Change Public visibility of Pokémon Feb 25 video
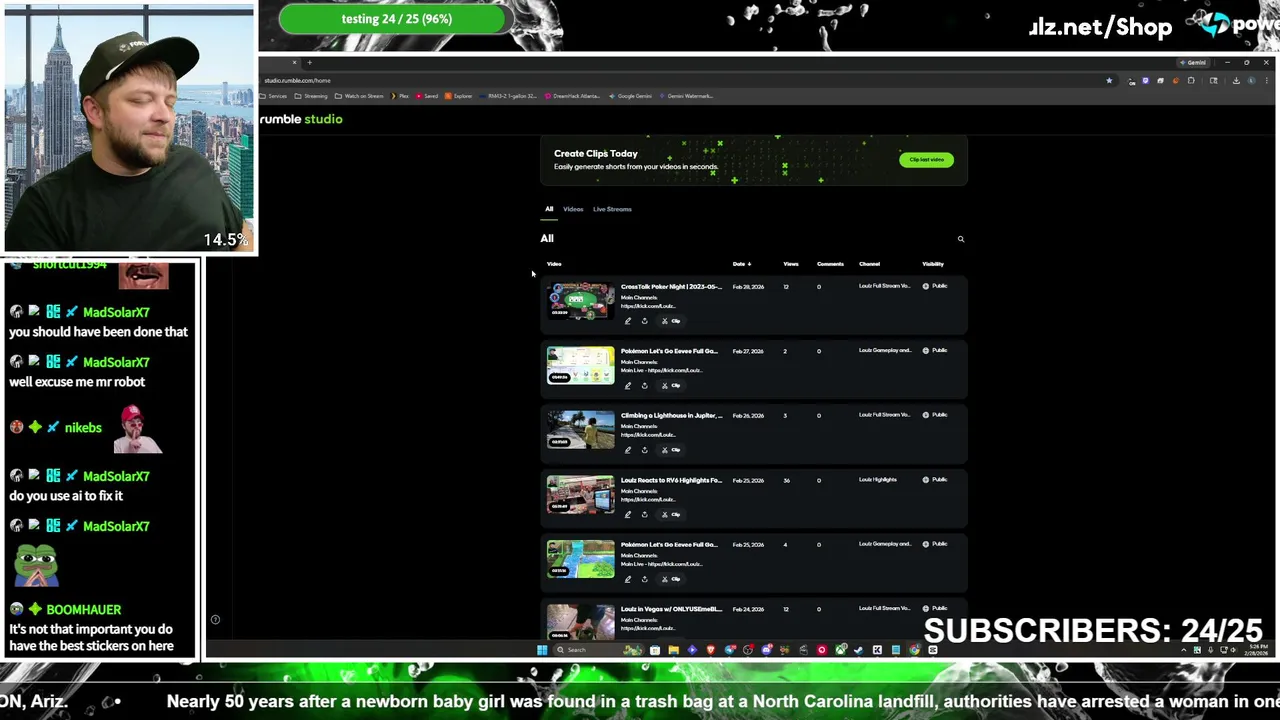Image resolution: width=1280 pixels, height=720 pixels. point(935,544)
